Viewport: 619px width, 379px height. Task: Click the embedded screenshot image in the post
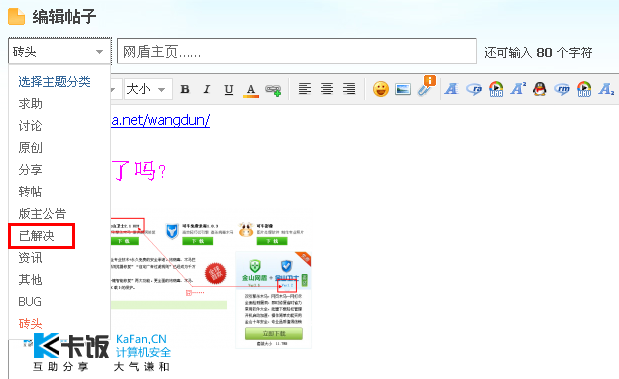coord(211,283)
